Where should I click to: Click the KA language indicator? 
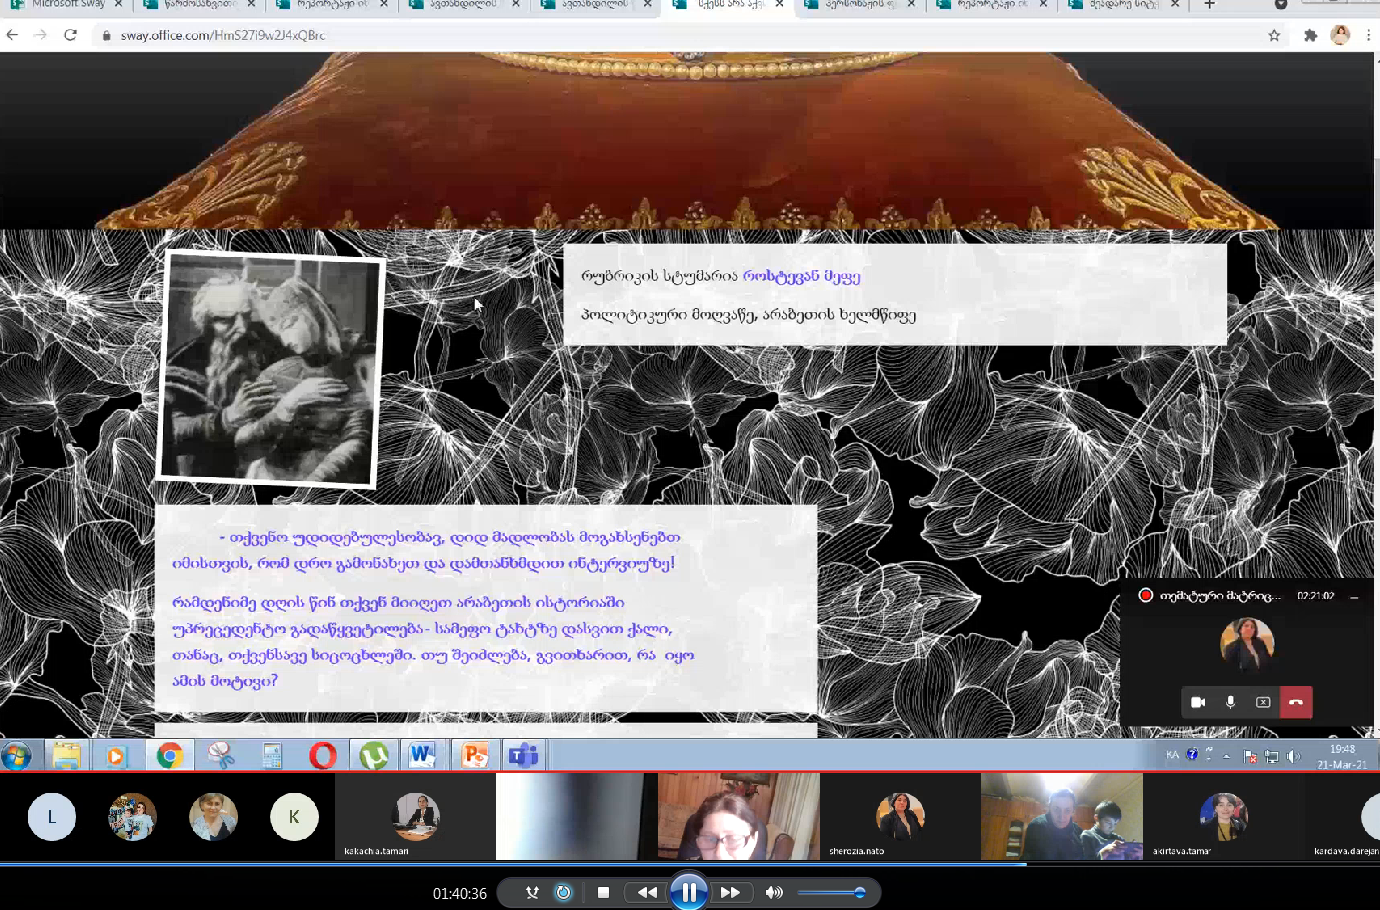click(x=1172, y=755)
